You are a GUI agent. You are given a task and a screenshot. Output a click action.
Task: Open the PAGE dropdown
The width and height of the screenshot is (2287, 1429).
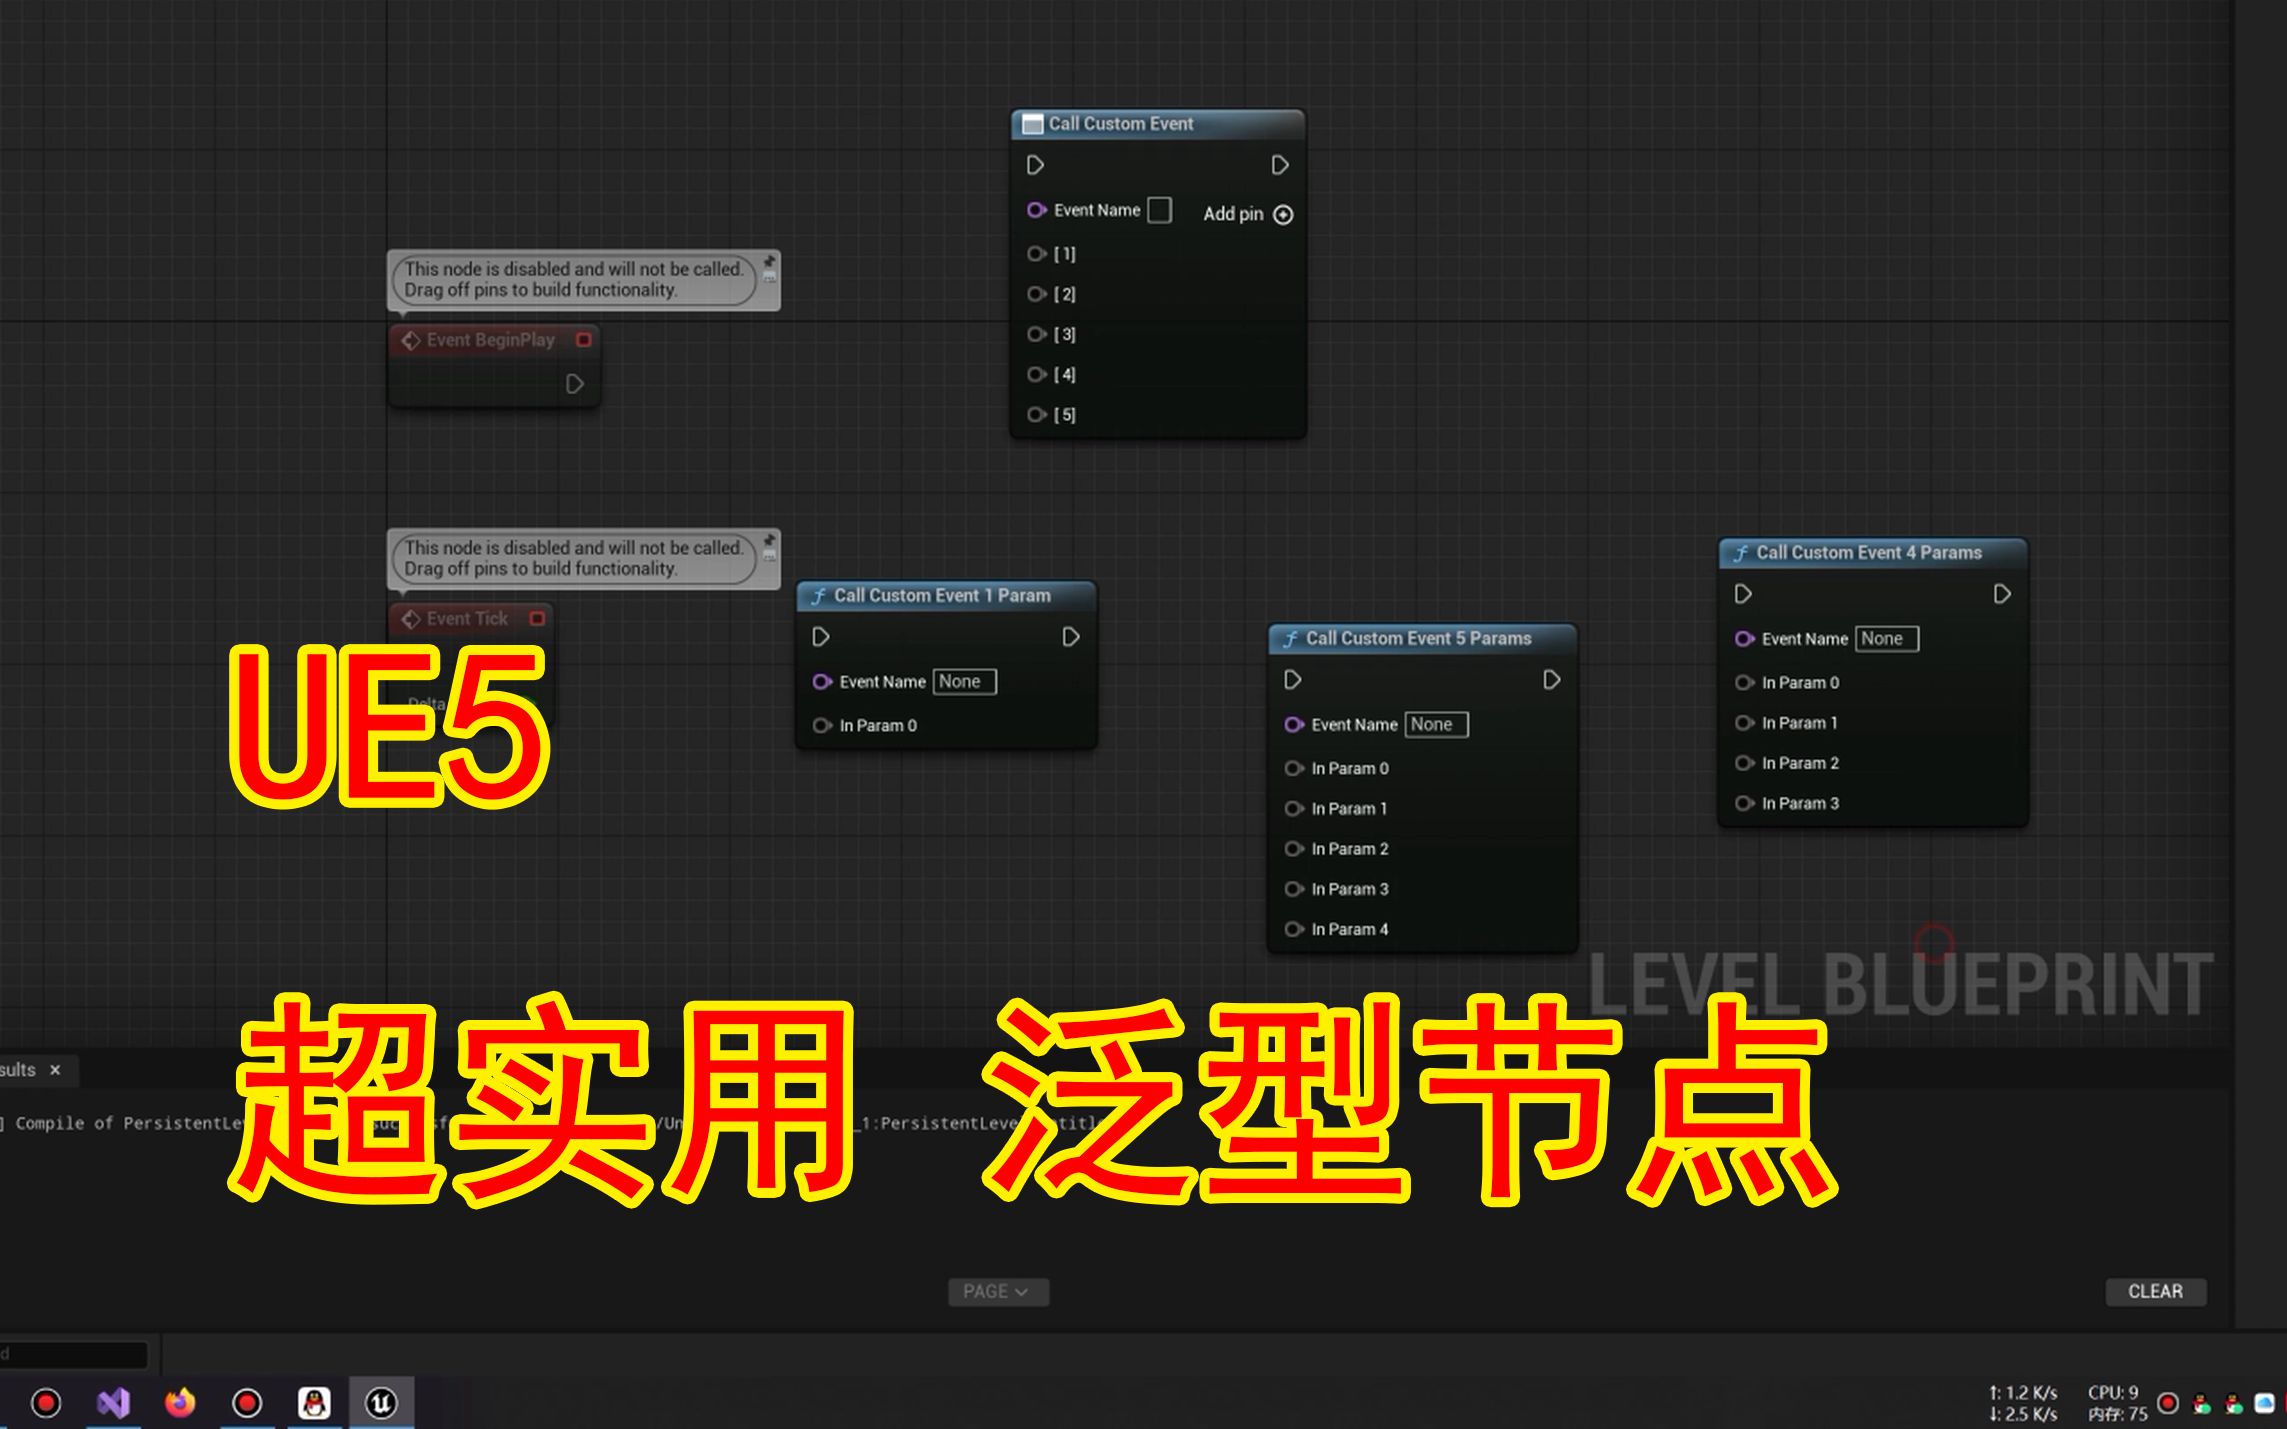coord(998,1292)
